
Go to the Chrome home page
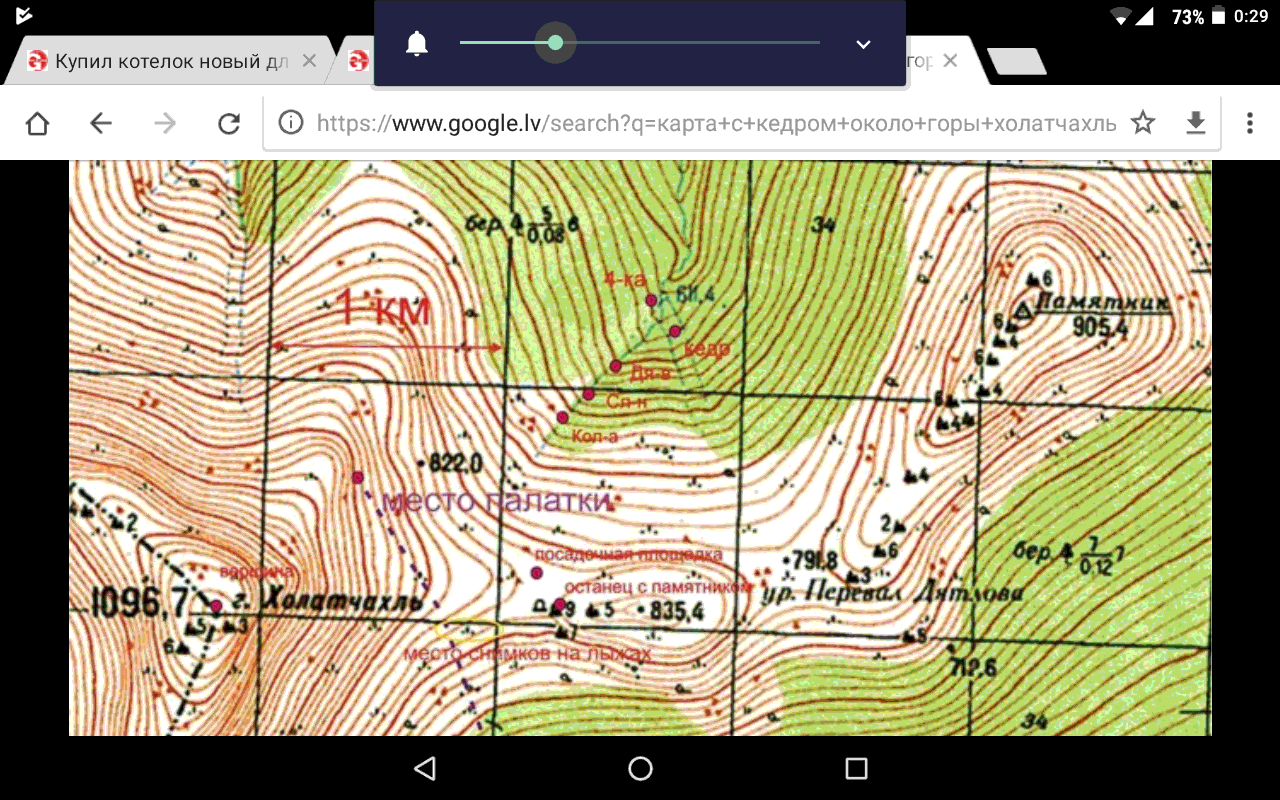(x=37, y=123)
